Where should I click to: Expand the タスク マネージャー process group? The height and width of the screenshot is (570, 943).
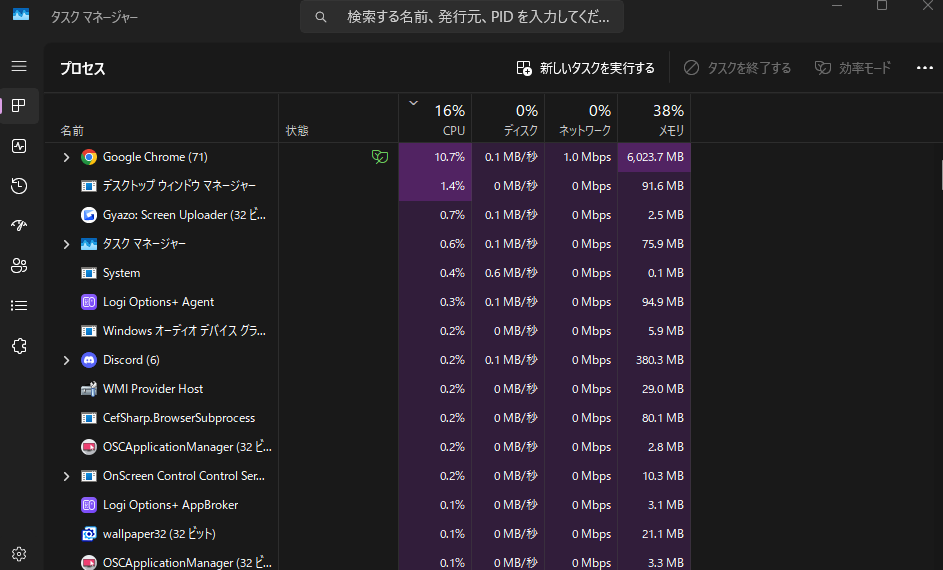[x=66, y=244]
